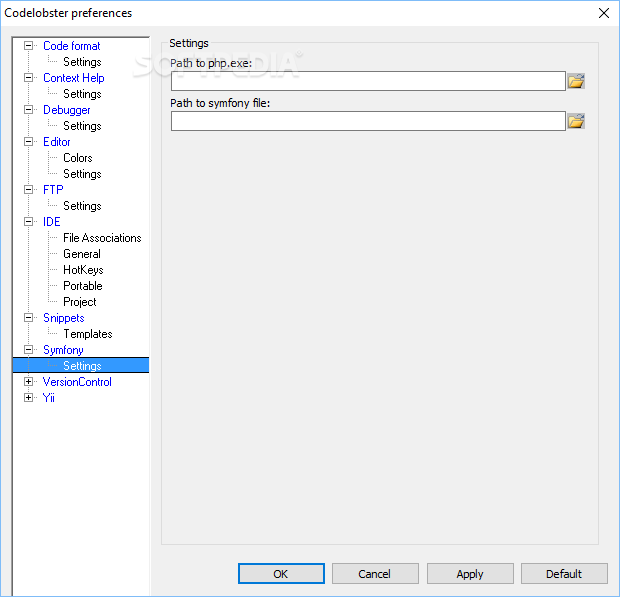This screenshot has height=597, width=620.
Task: Select the VersionControl category
Action: [x=77, y=382]
